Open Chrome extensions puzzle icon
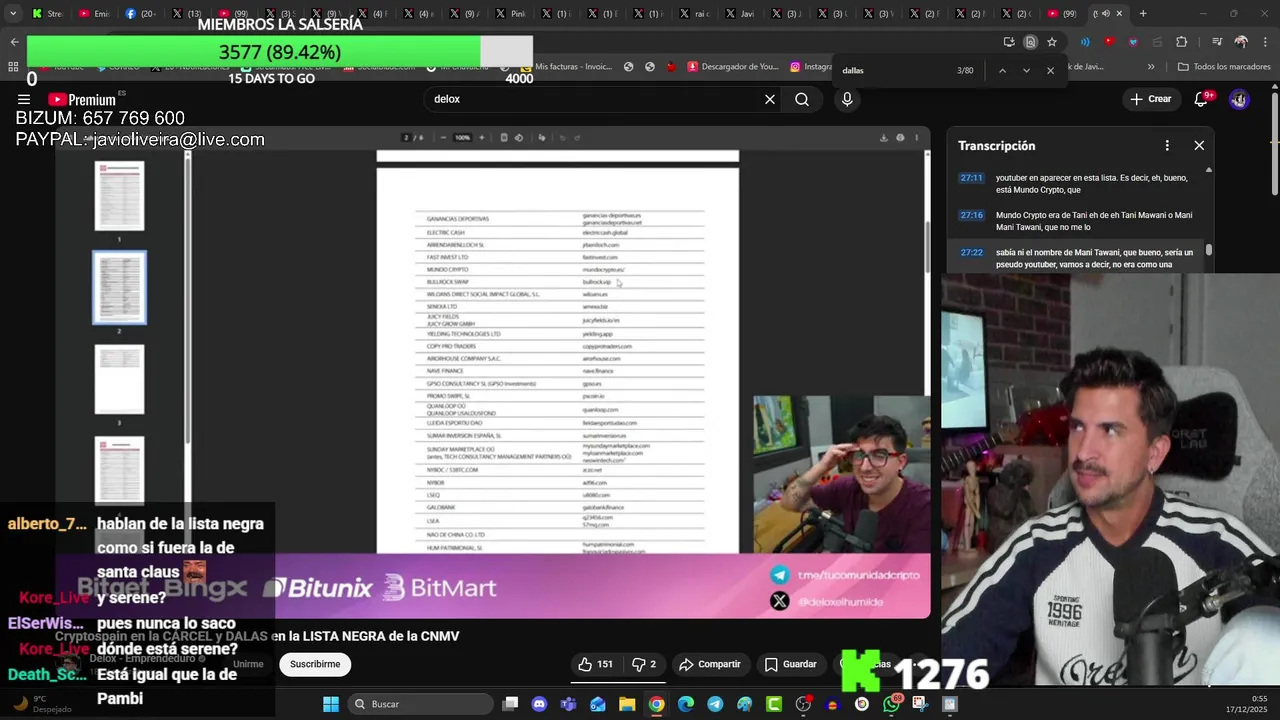Viewport: 1280px width, 720px height. [1182, 42]
